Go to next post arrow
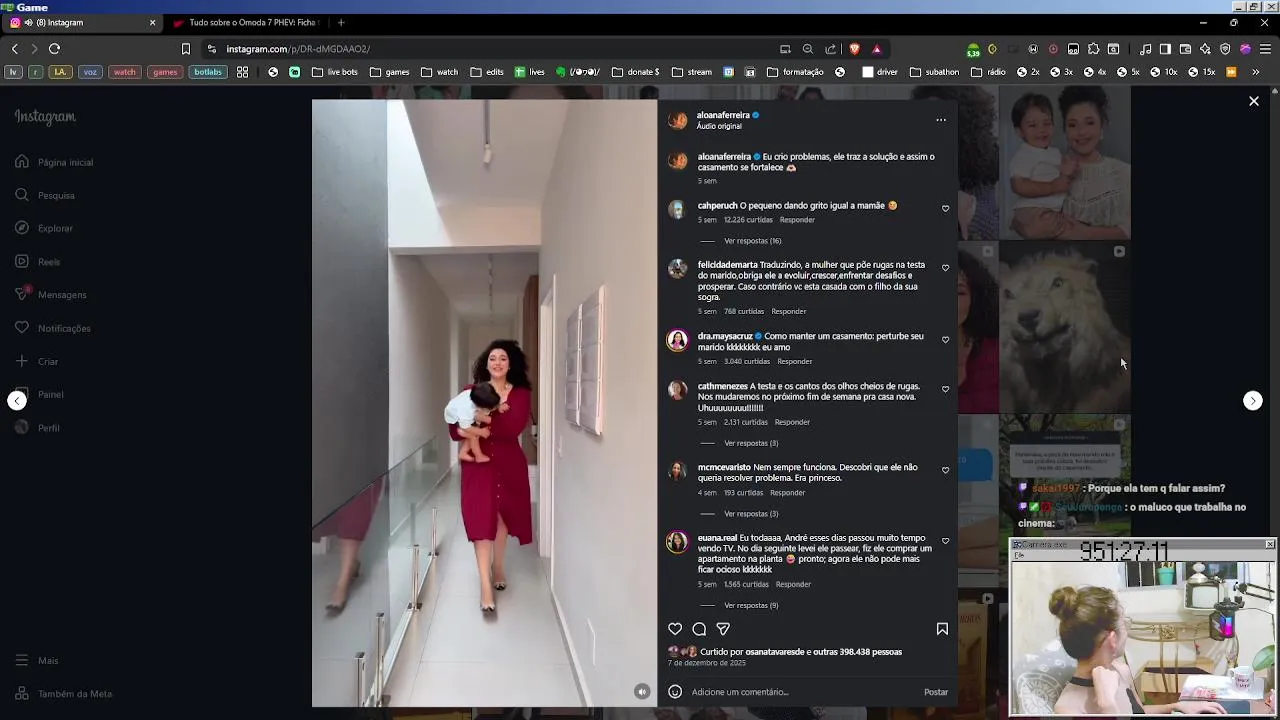The width and height of the screenshot is (1280, 720). (x=1252, y=400)
